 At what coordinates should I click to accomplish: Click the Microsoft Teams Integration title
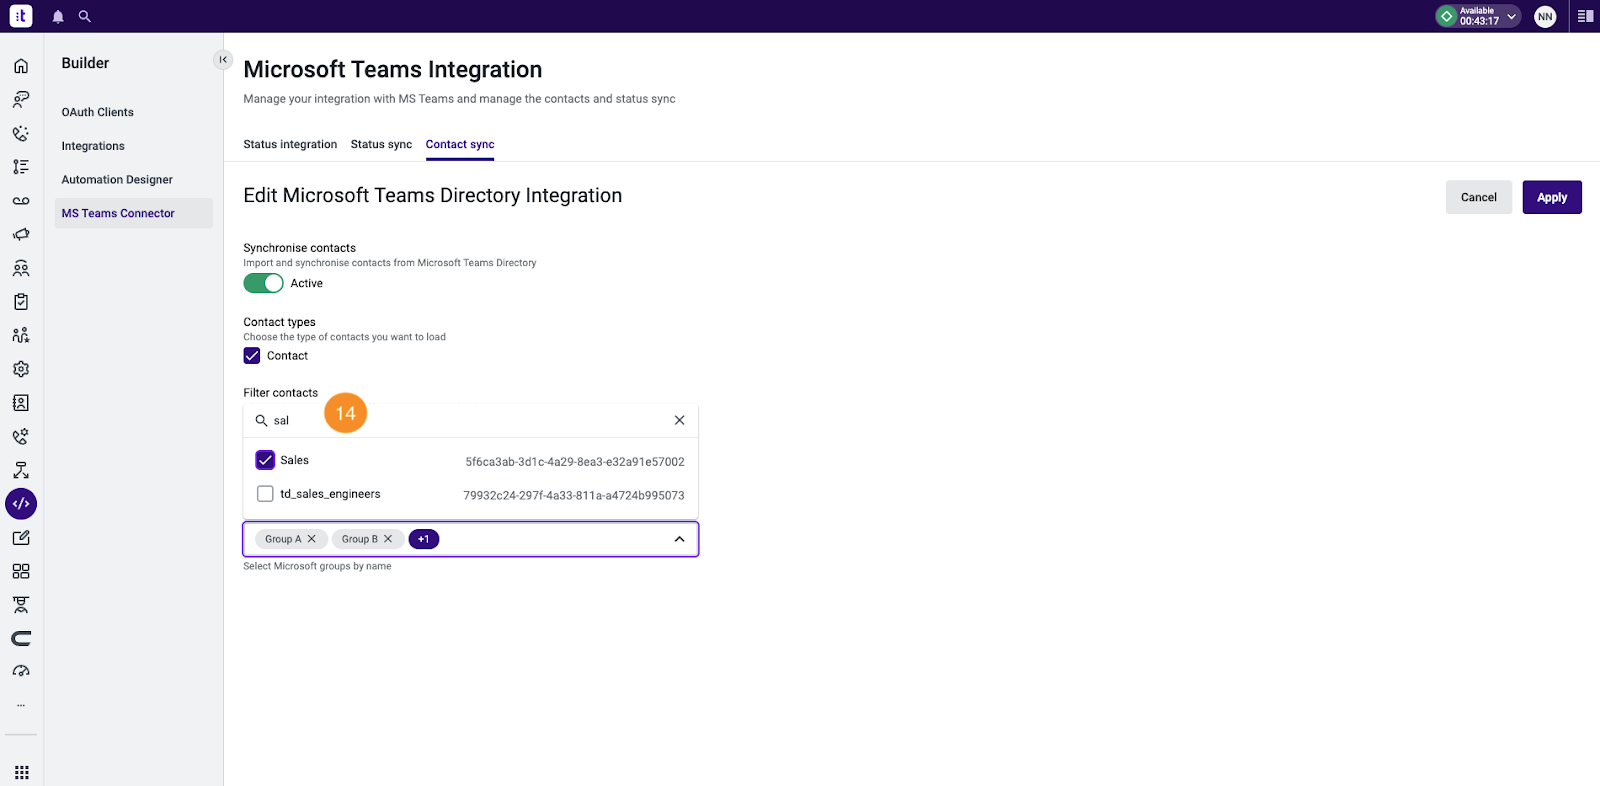(x=393, y=69)
